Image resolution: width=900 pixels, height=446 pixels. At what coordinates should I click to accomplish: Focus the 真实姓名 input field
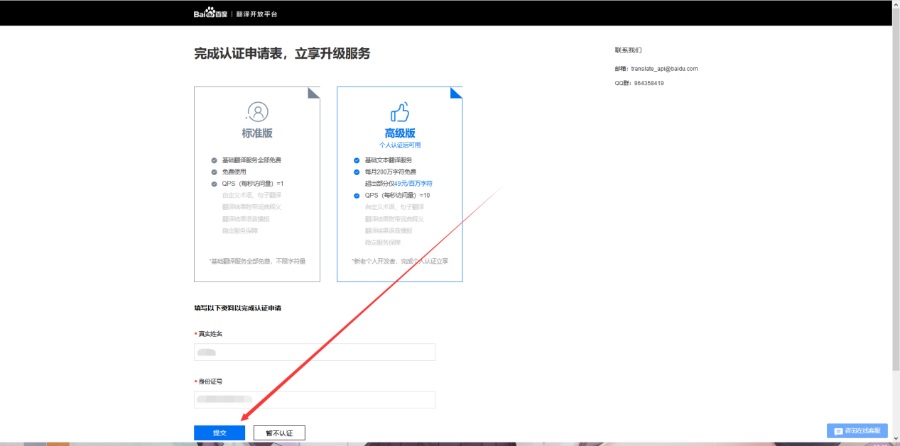(x=315, y=352)
